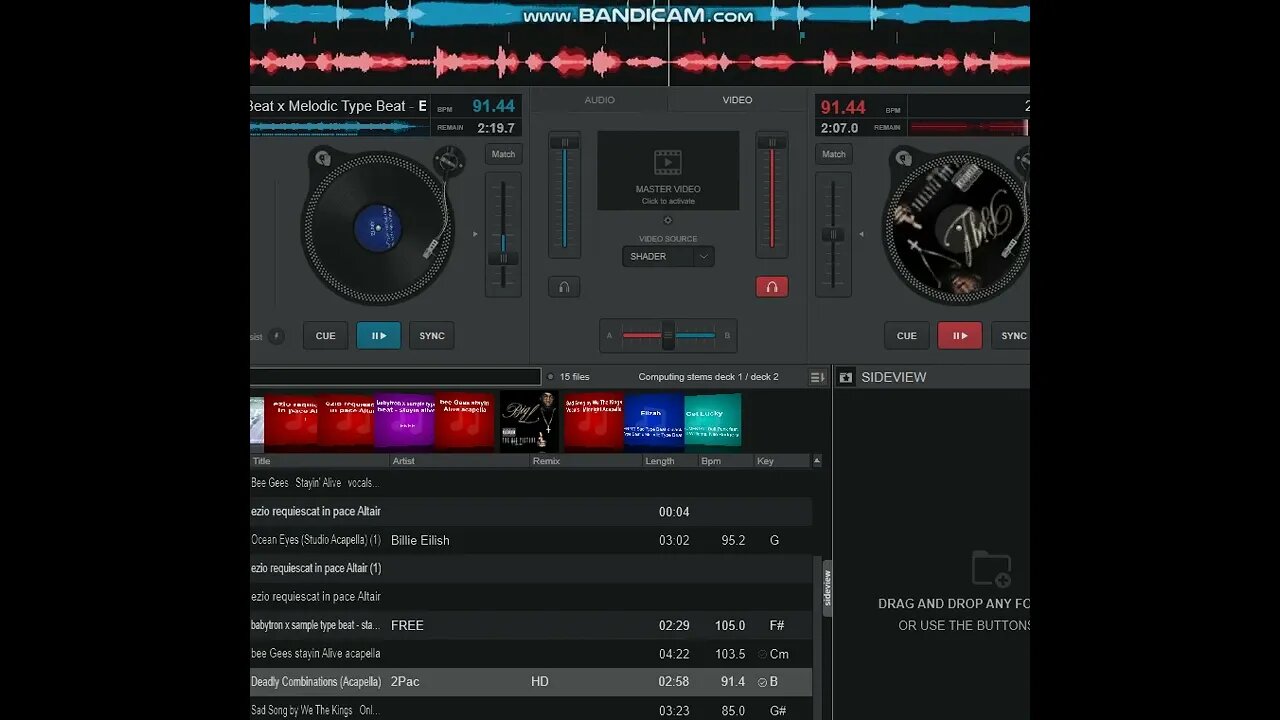Select the bee Gees stayin Alive acapella track
Viewport: 1280px width, 720px height.
(x=531, y=654)
